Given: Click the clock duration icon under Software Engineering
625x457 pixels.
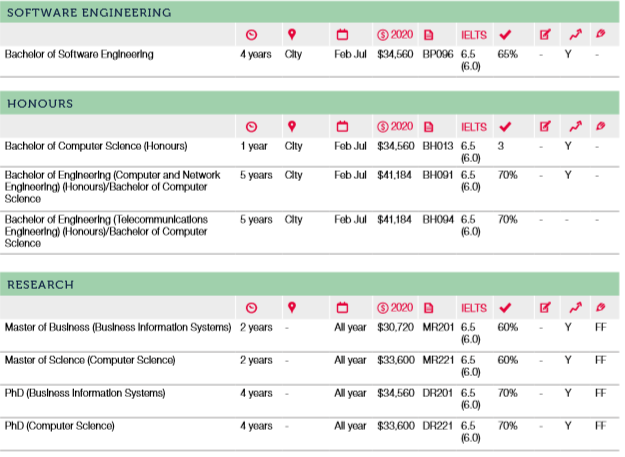Looking at the screenshot, I should pos(251,35).
